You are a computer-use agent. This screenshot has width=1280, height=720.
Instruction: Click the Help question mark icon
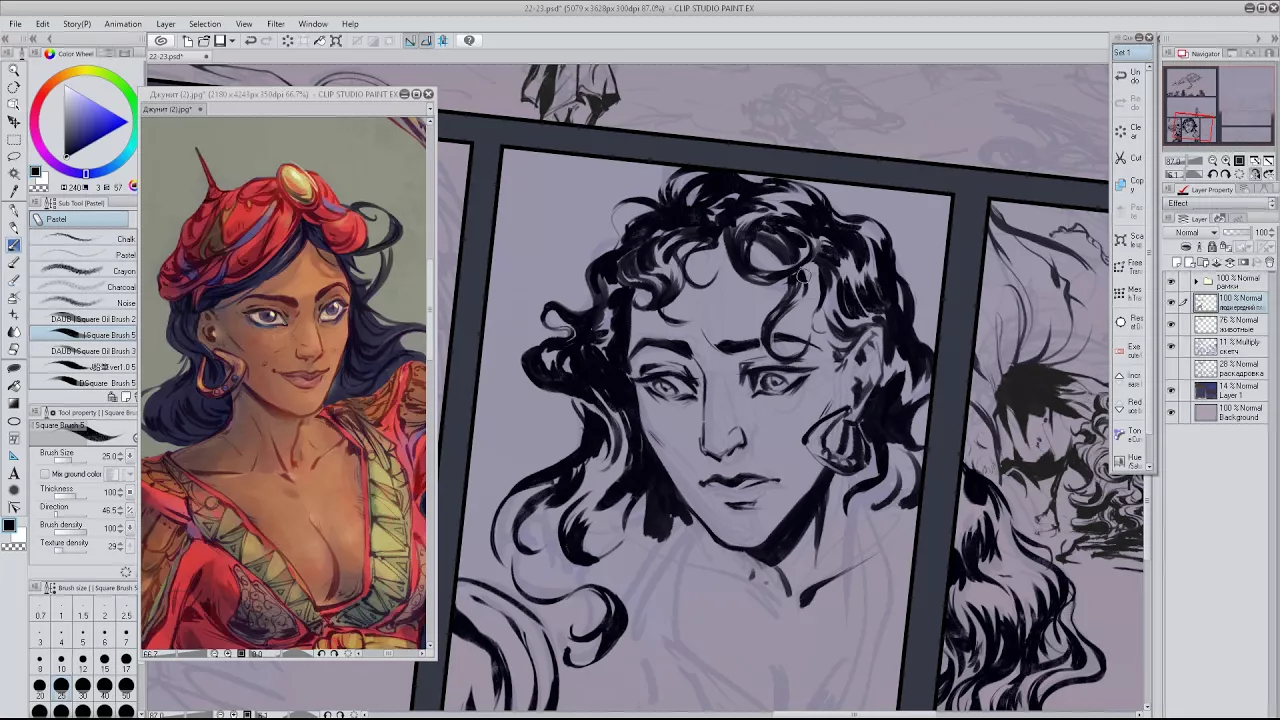(x=470, y=41)
